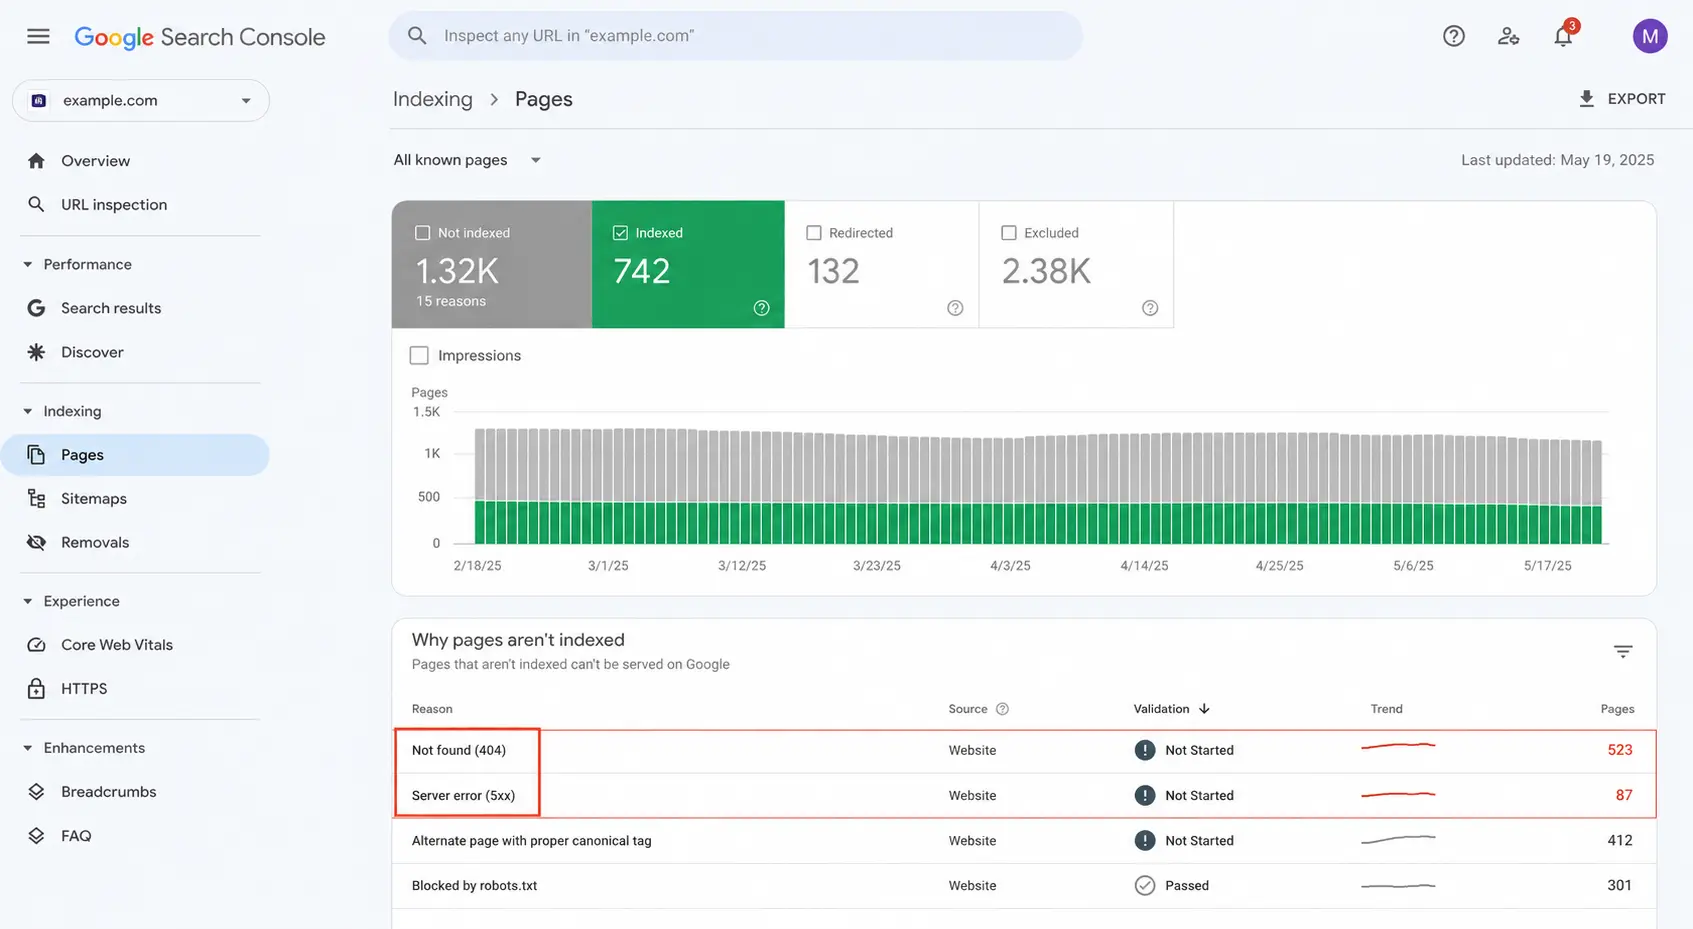The width and height of the screenshot is (1693, 929).
Task: Open Sitemaps in sidebar
Action: tap(135, 498)
